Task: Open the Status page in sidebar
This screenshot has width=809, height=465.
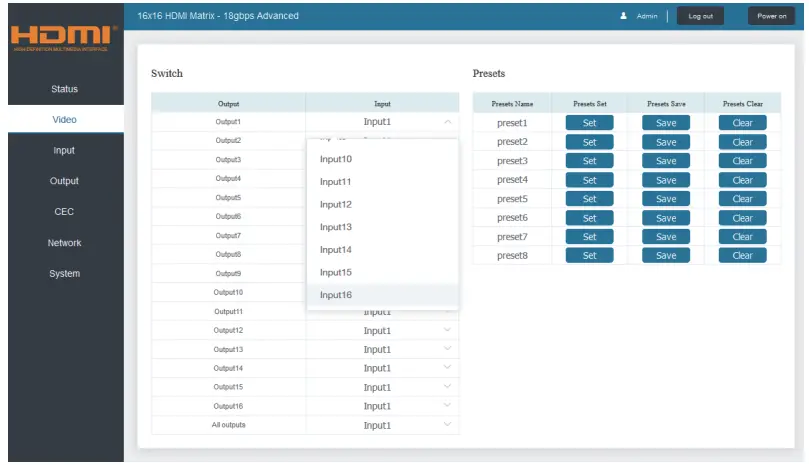Action: tap(65, 89)
